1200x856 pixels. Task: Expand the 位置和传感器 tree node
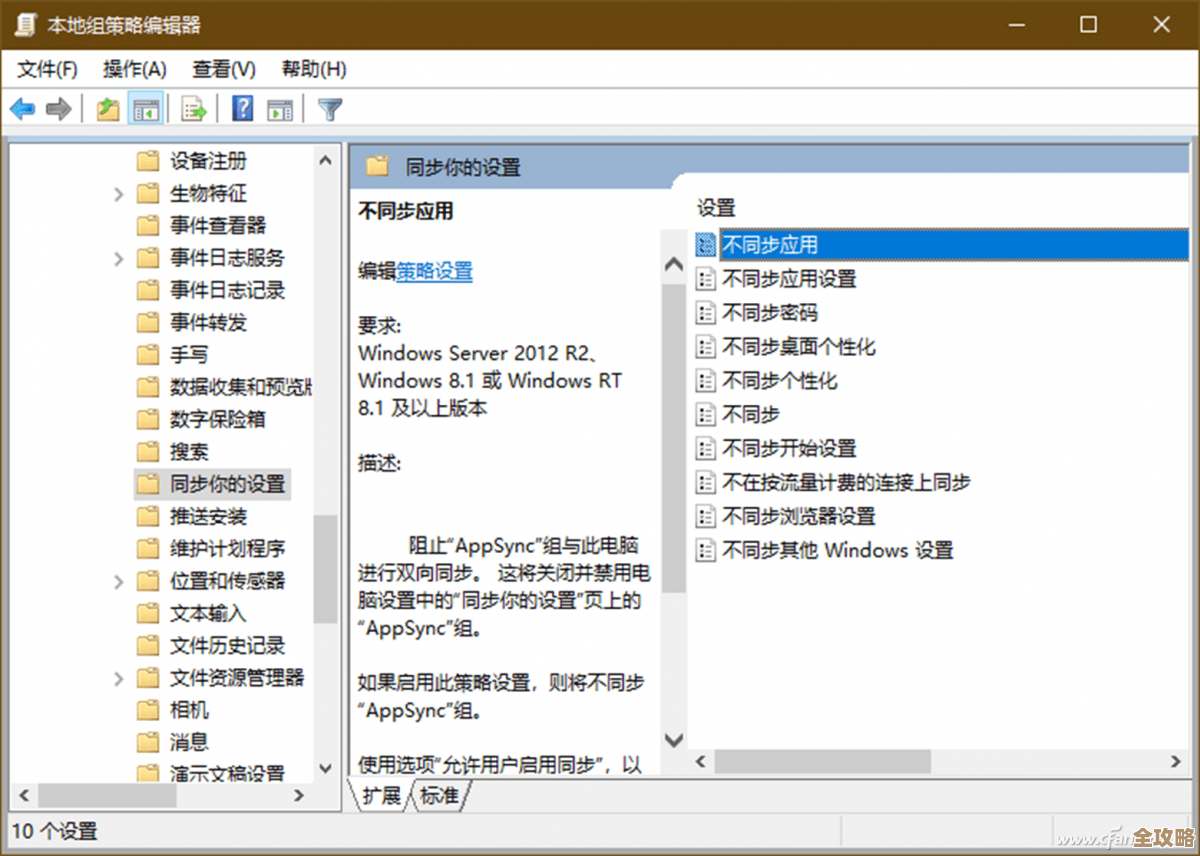click(x=120, y=580)
